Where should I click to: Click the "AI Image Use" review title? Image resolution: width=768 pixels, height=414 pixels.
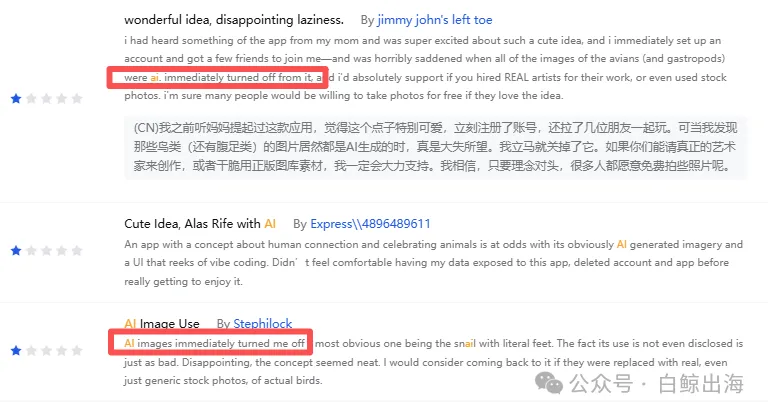click(x=162, y=324)
